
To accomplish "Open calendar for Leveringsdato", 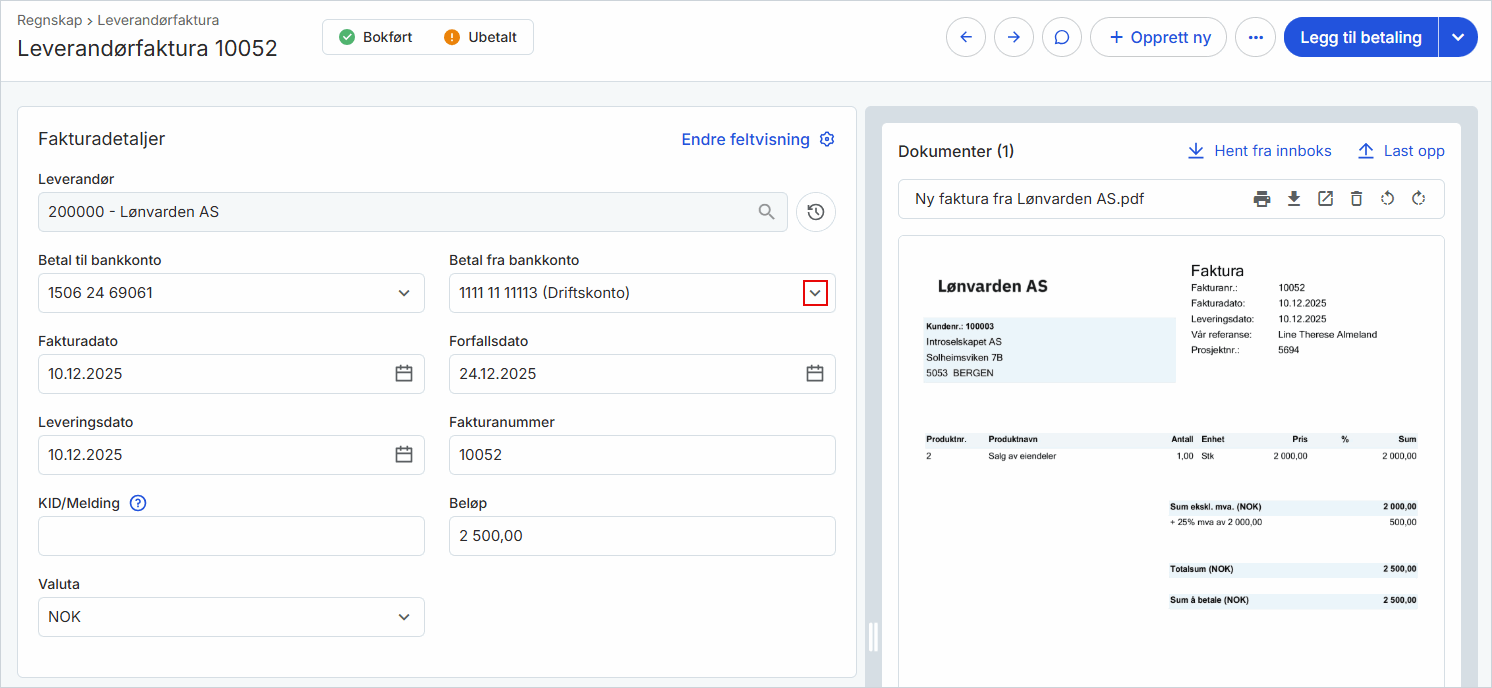I will [x=404, y=455].
